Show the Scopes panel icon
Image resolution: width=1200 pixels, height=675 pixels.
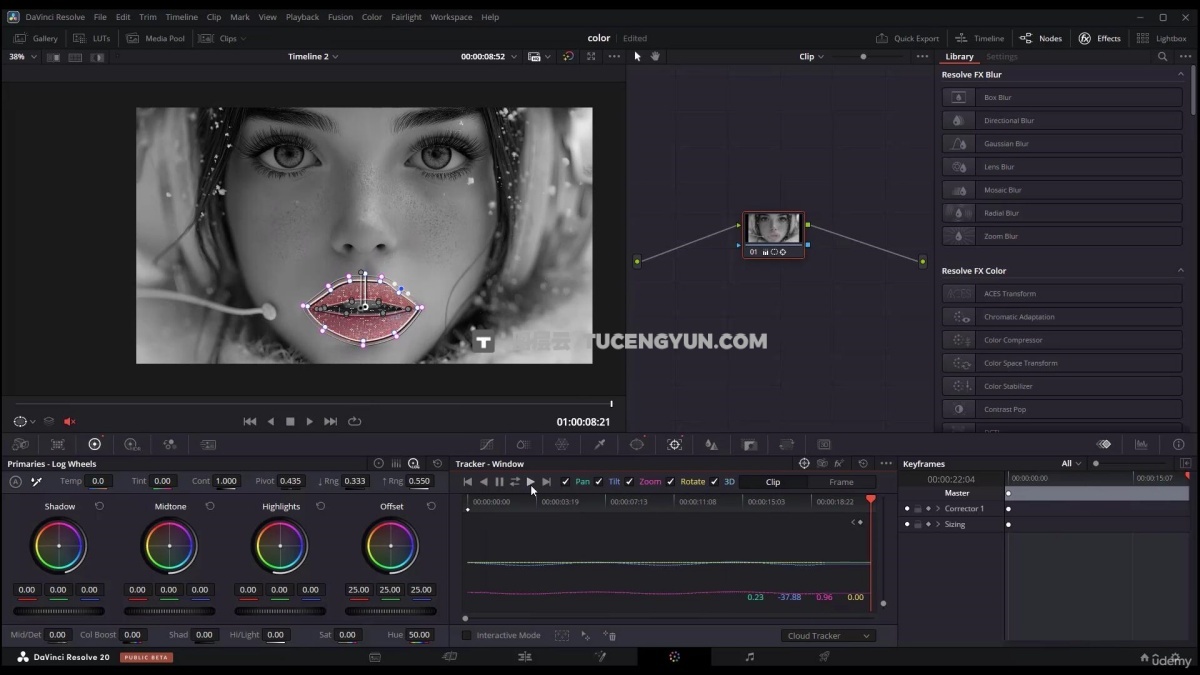coord(1141,444)
